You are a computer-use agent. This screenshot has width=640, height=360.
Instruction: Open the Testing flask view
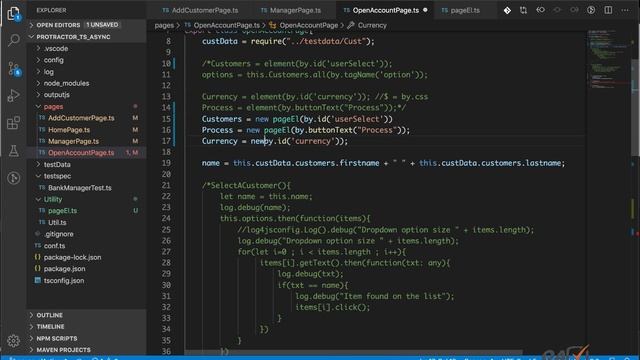click(13, 151)
